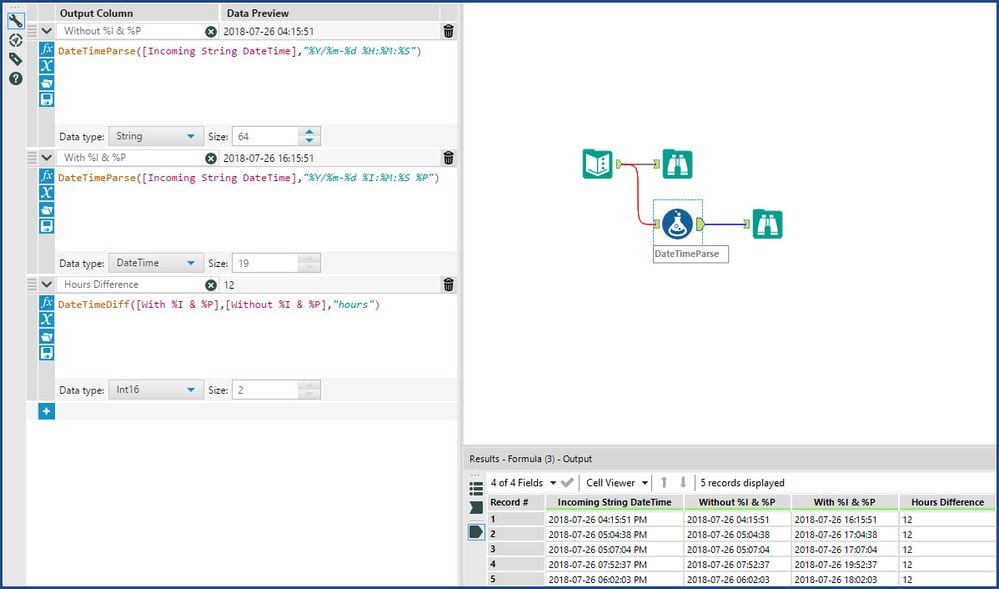Viewport: 999px width, 589px height.
Task: Collapse the 'With %I & %P' expression
Action: point(47,157)
